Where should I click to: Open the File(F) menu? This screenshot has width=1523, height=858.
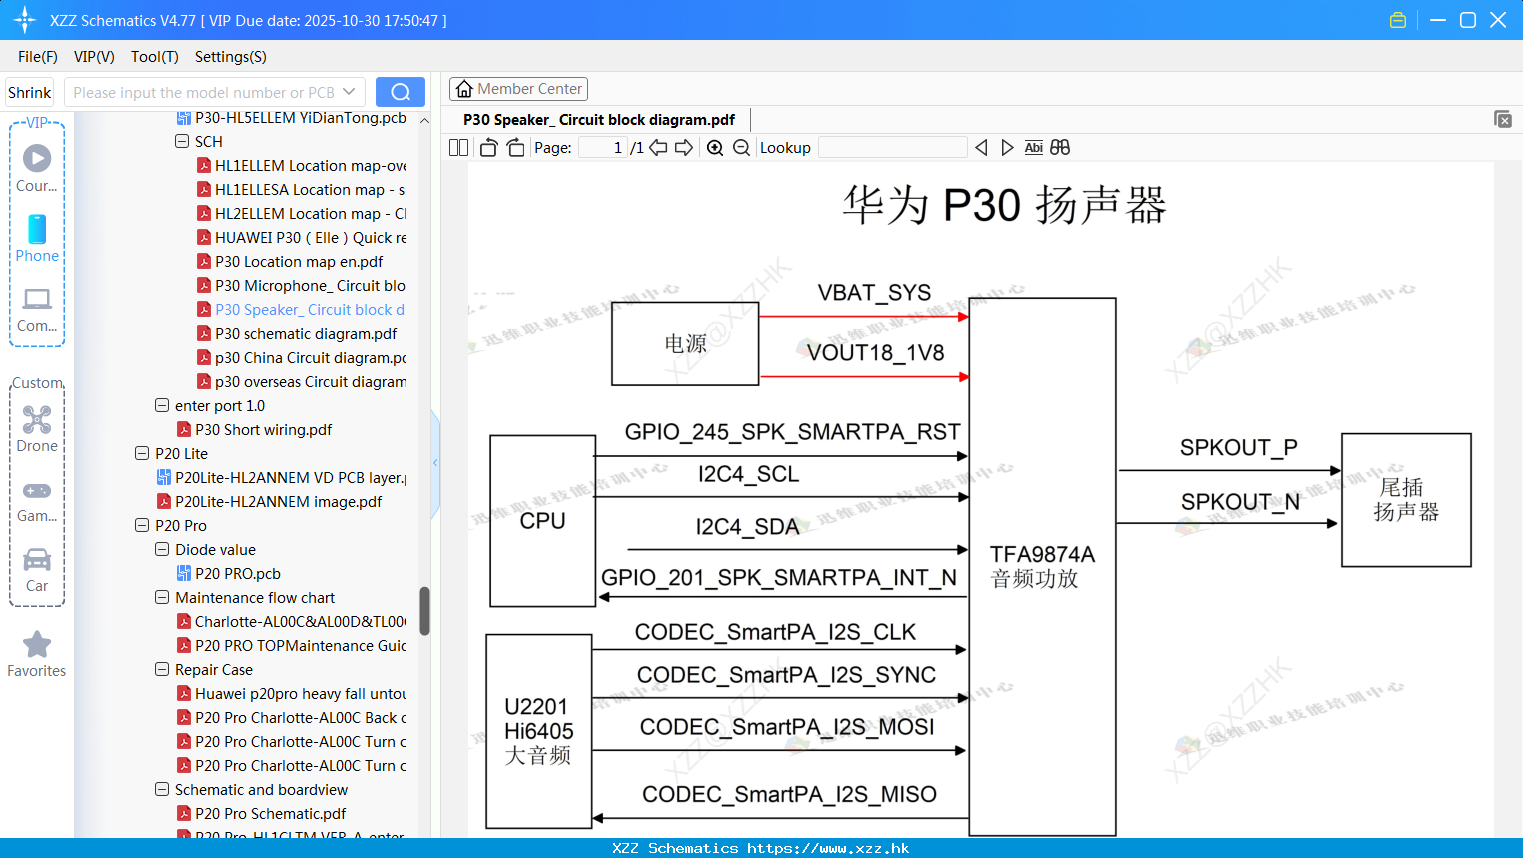[x=38, y=57]
